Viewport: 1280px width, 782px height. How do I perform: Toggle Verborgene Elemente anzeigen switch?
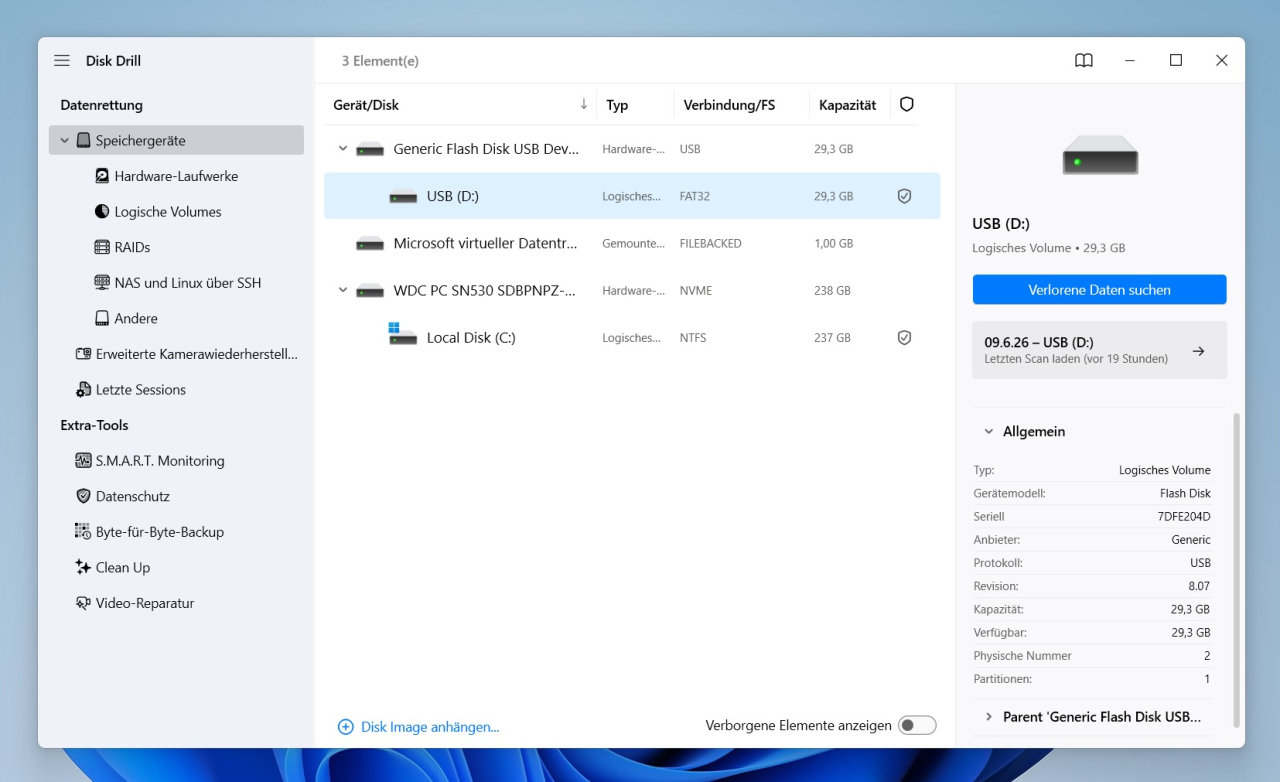tap(917, 726)
